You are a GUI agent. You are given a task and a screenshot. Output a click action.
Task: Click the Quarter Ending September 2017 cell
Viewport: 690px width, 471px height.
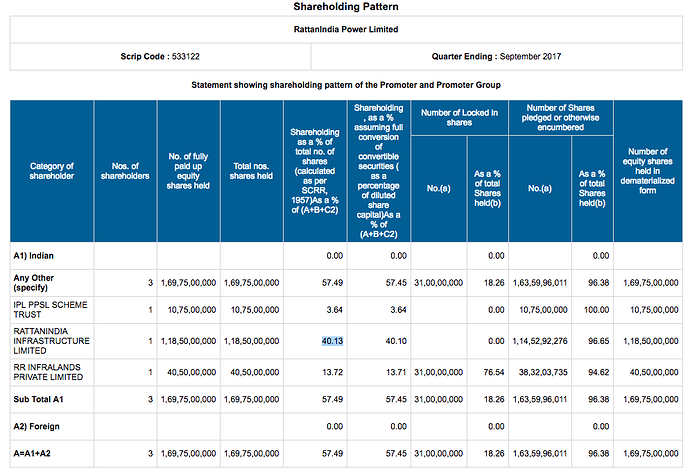tap(496, 56)
